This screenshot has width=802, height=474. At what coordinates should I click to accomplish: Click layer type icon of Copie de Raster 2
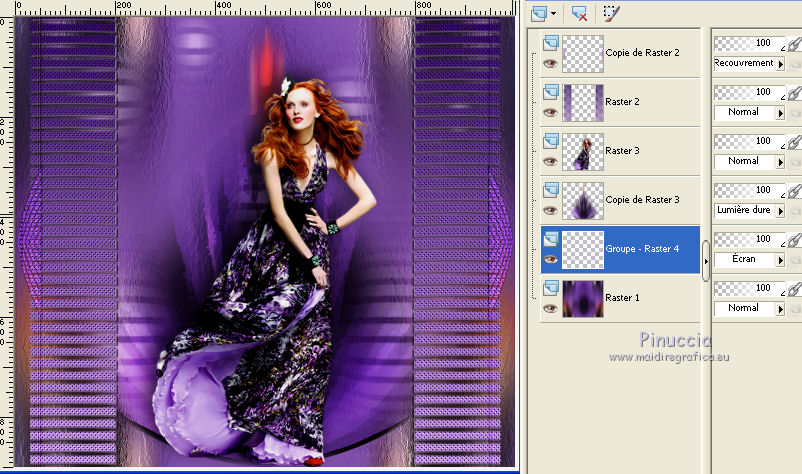click(550, 42)
